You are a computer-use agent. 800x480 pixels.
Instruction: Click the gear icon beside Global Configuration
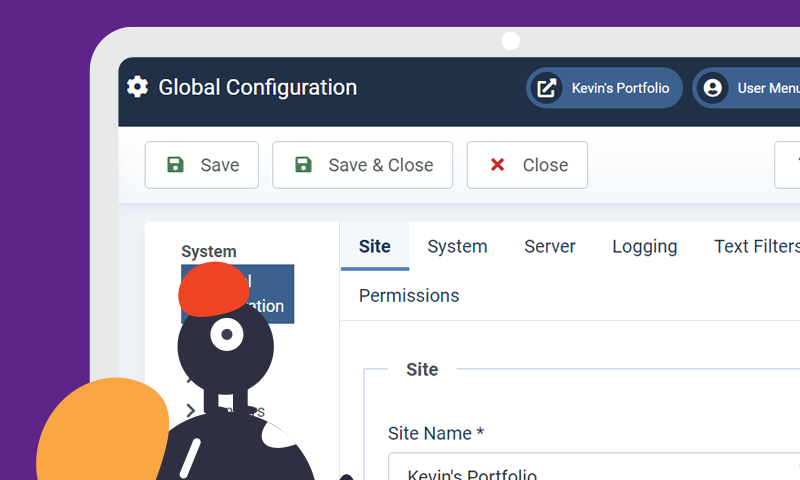[137, 87]
